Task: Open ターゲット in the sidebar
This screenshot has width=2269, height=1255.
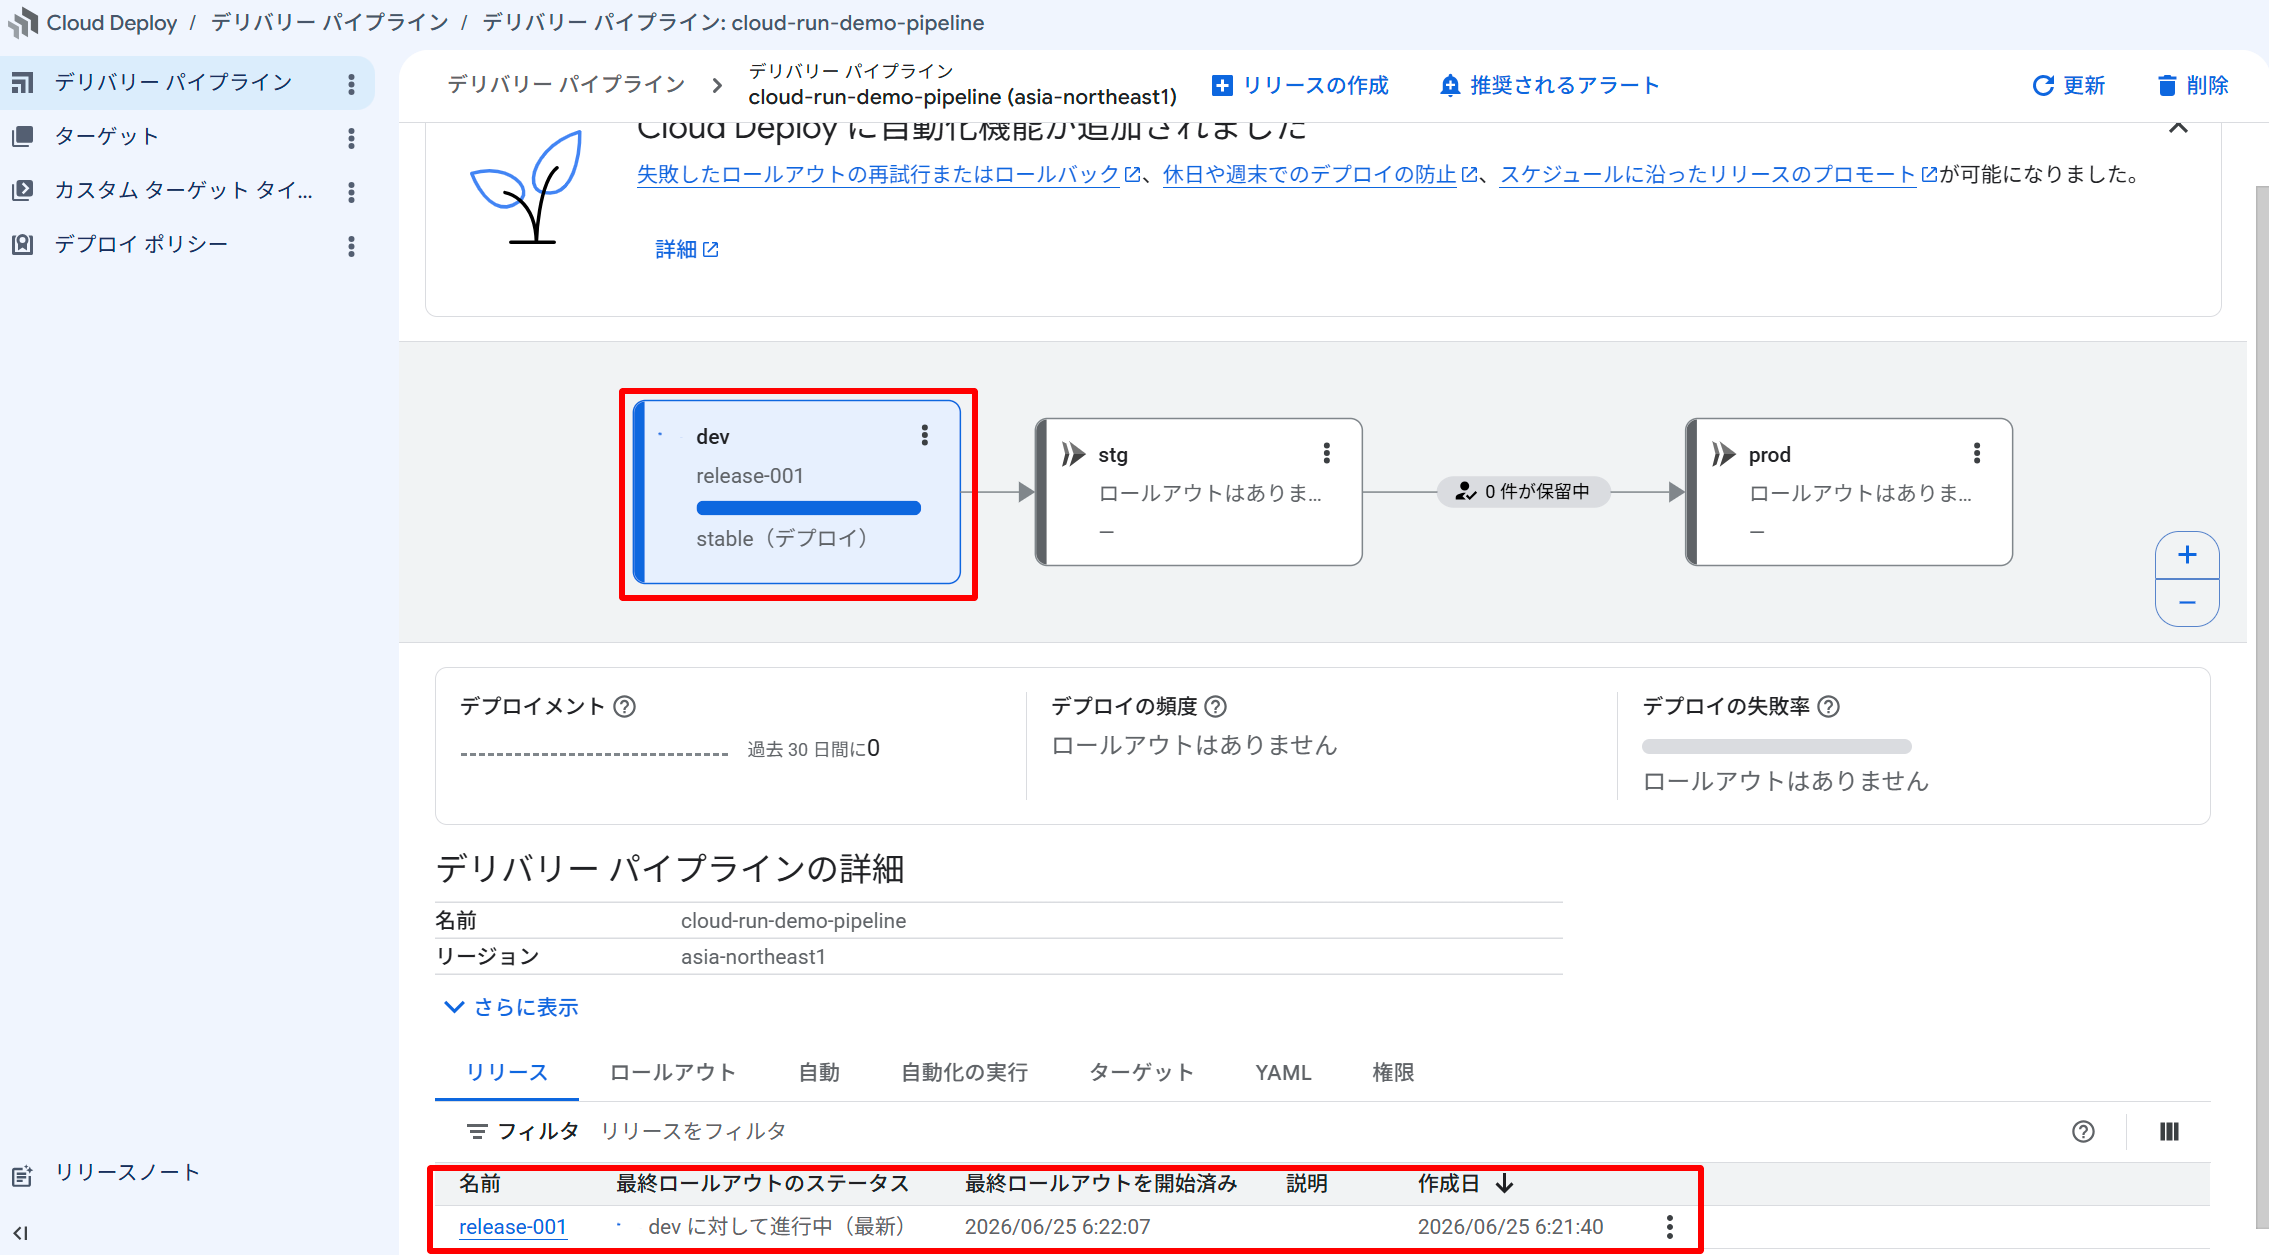Action: [106, 136]
